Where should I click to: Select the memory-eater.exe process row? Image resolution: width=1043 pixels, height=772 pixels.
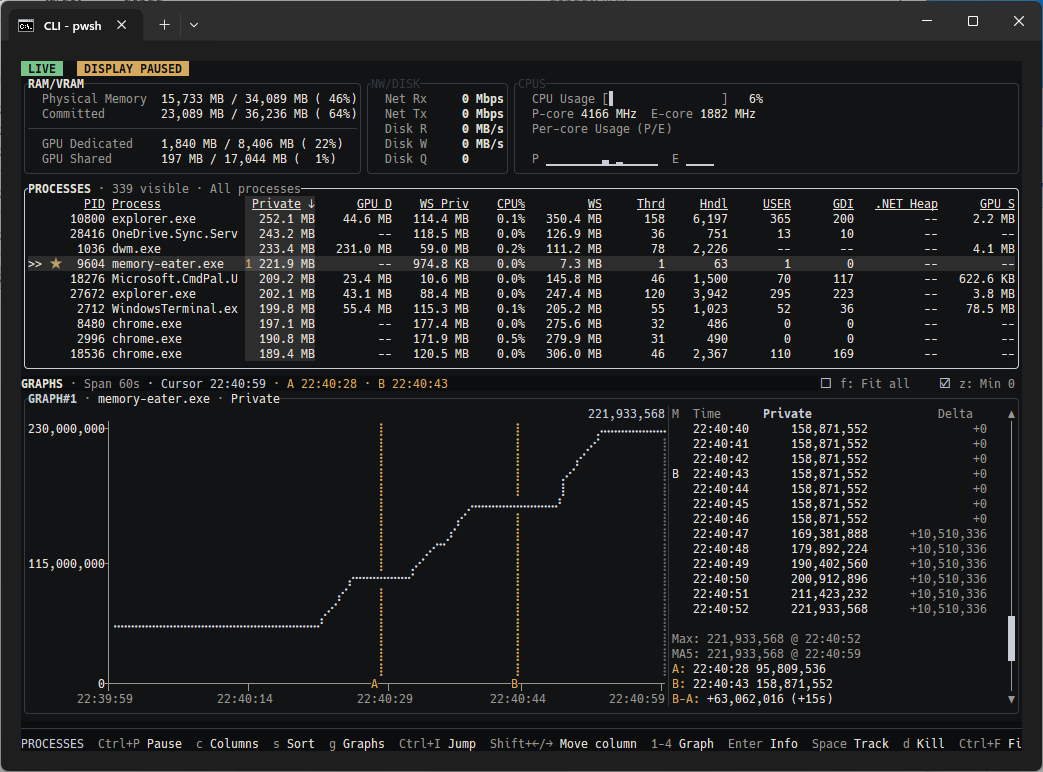pos(522,264)
